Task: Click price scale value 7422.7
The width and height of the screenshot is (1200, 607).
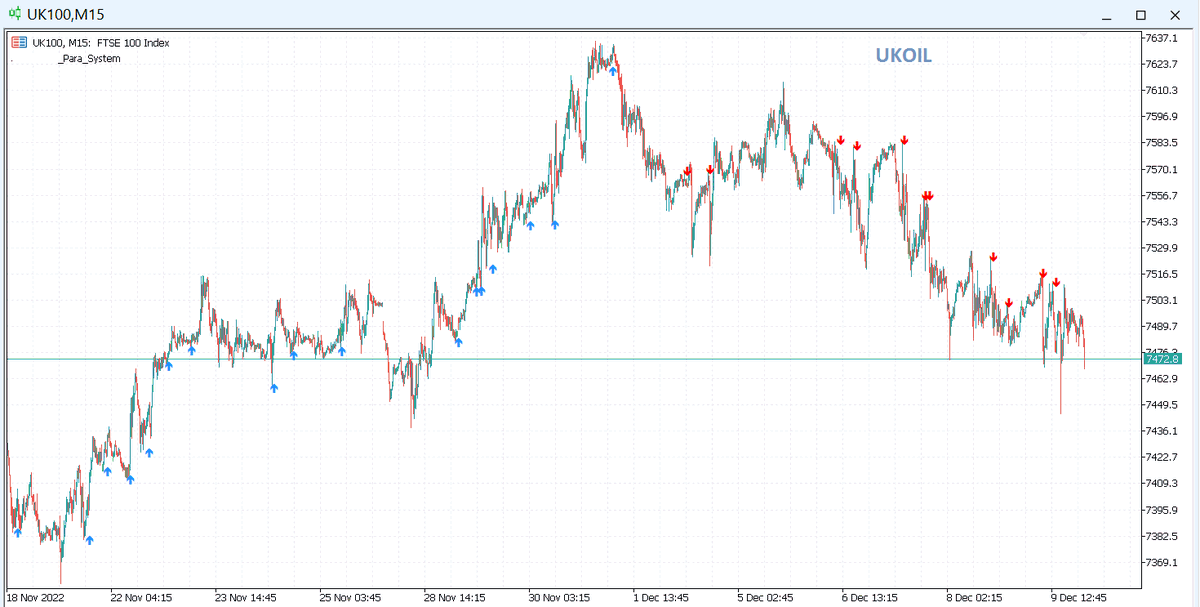Action: [1163, 457]
